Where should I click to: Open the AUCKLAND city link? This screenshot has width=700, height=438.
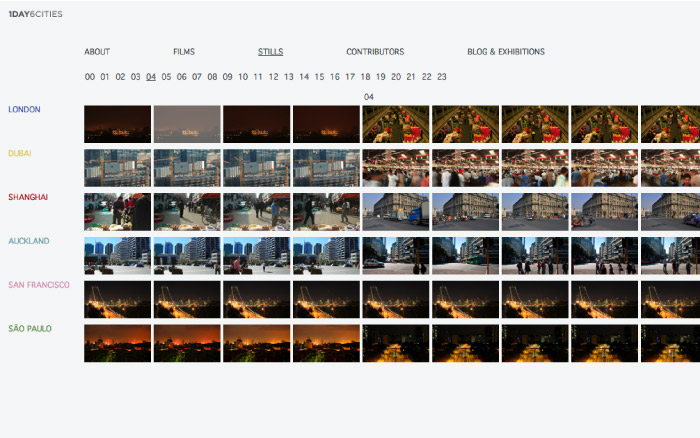tap(28, 241)
